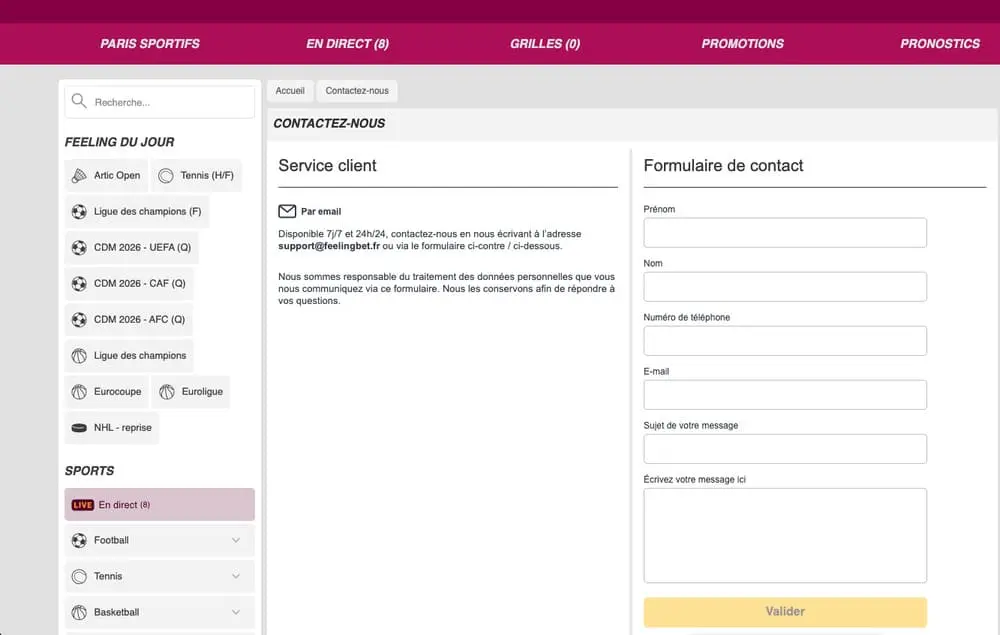Open EN DIRECT (8) from the top navigation
The height and width of the screenshot is (635, 1000).
pos(347,44)
